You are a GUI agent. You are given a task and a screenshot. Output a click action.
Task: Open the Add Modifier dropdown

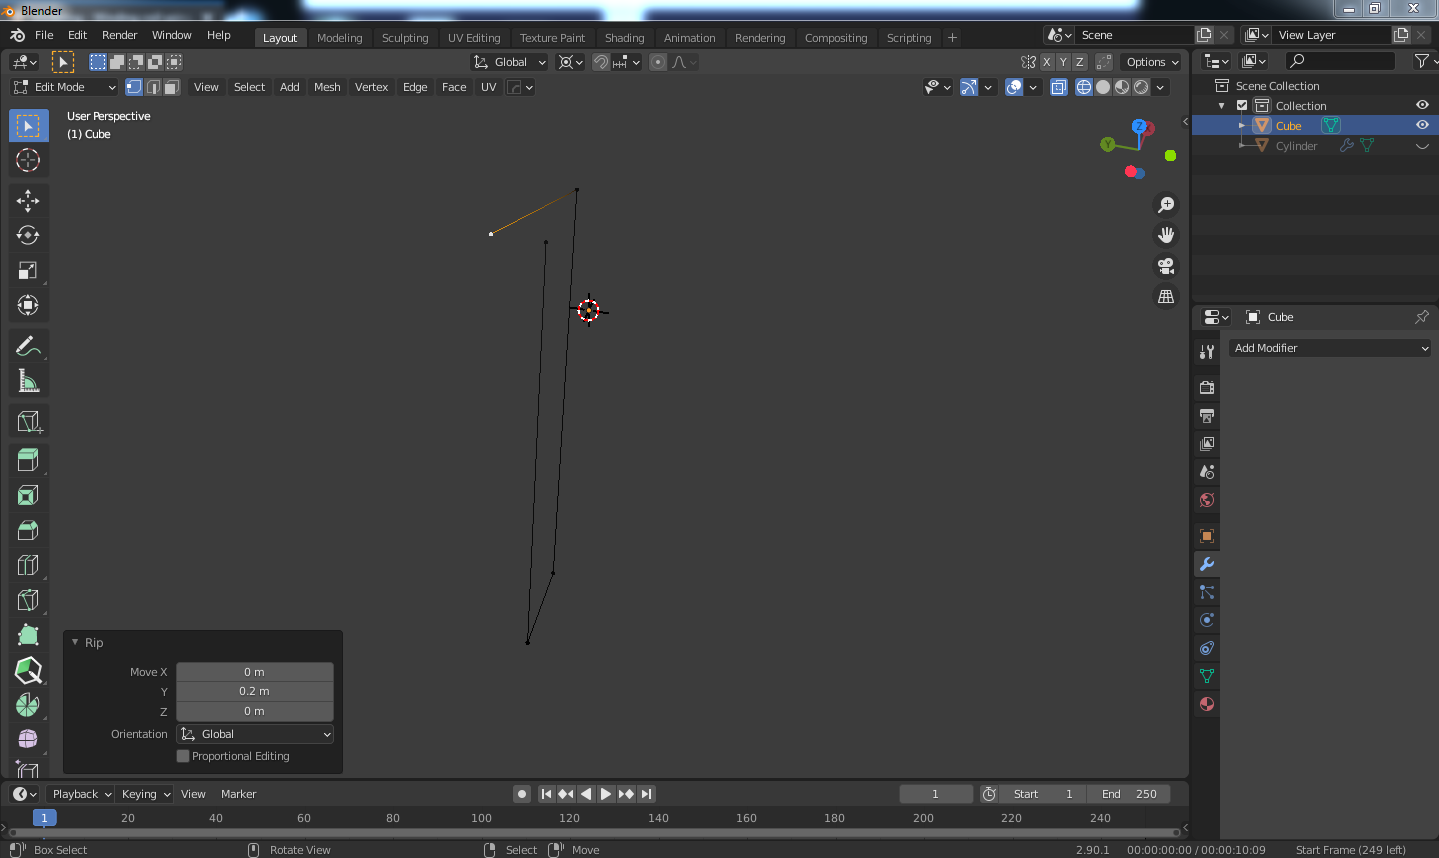click(1331, 348)
